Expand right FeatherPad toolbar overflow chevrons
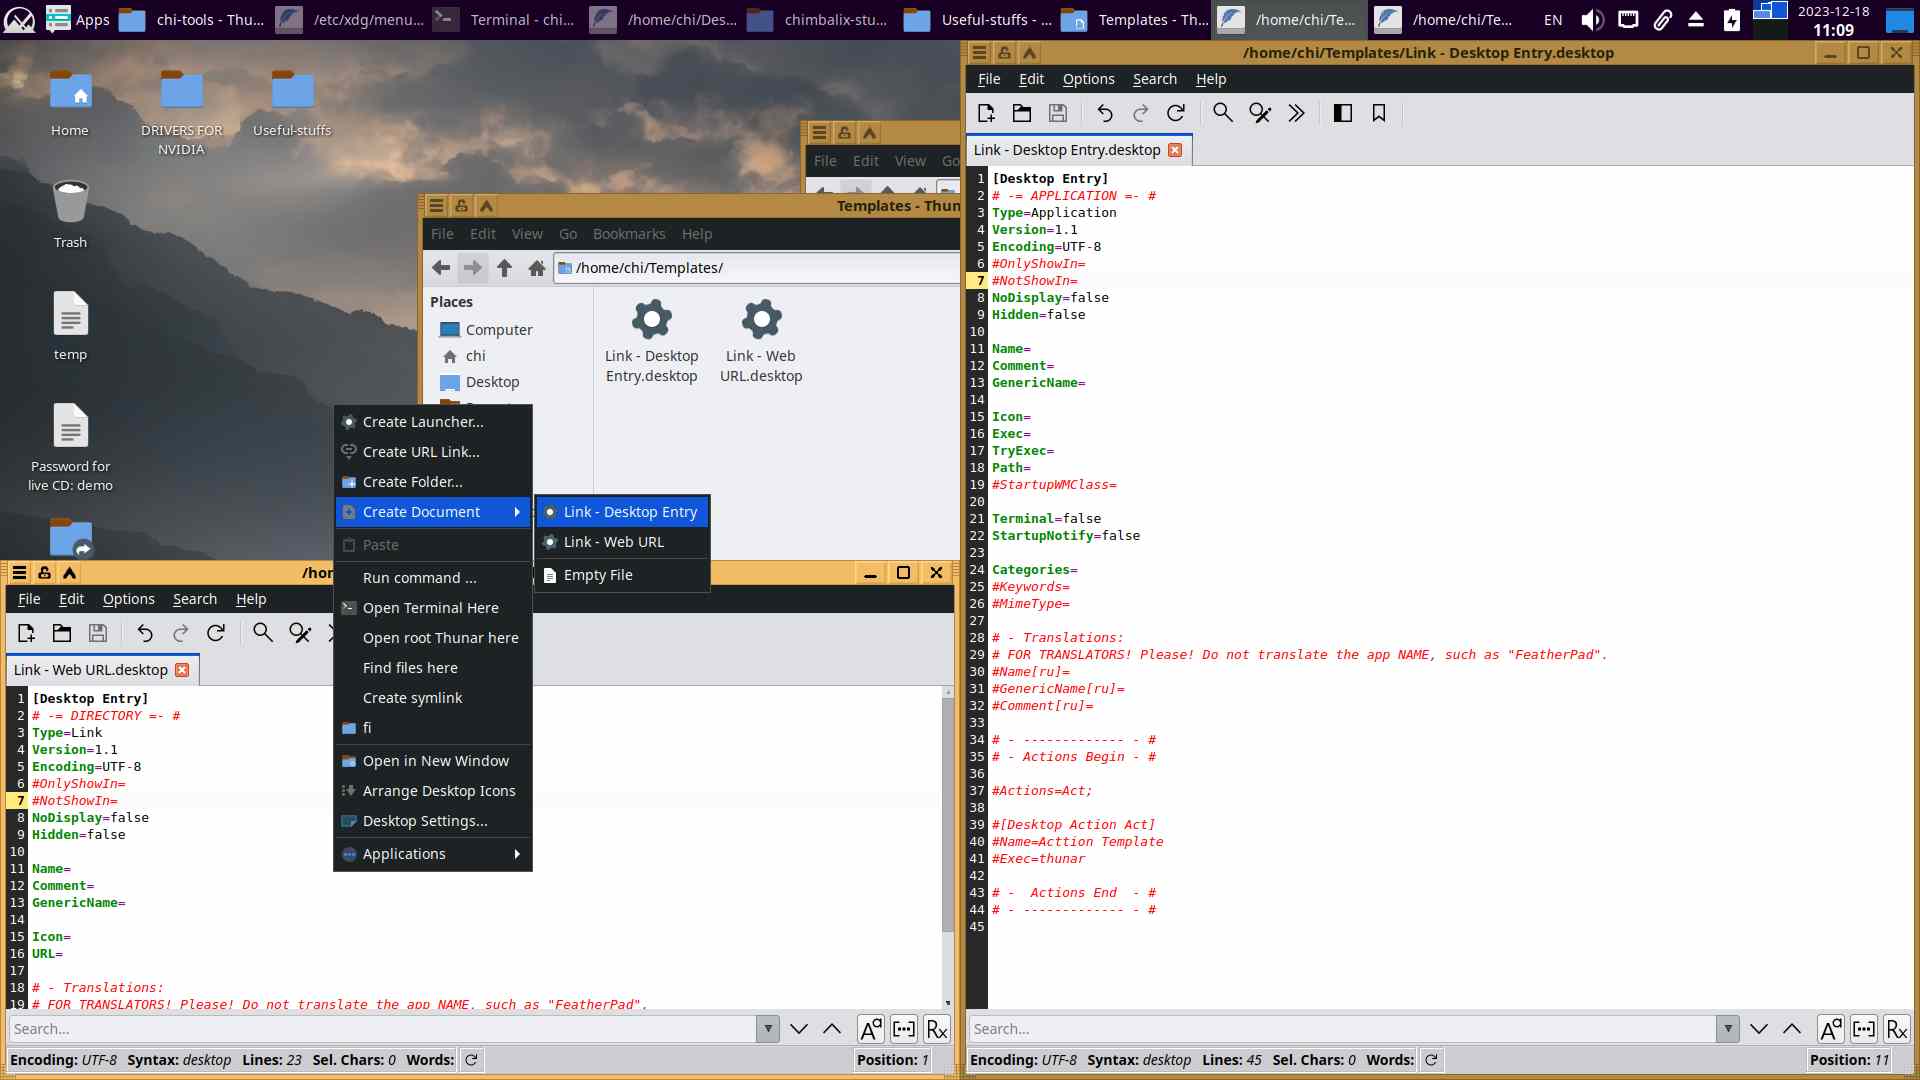This screenshot has height=1080, width=1920. click(1297, 113)
